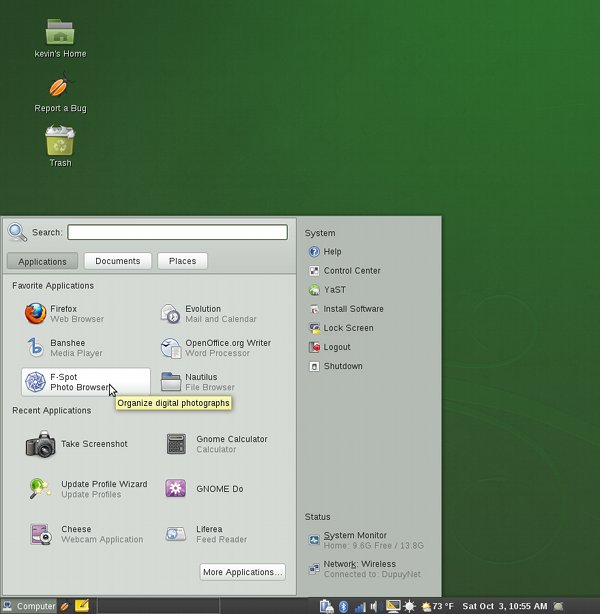Screen dimensions: 600x614
Task: Open the Bluetooth tray icon
Action: [343, 606]
